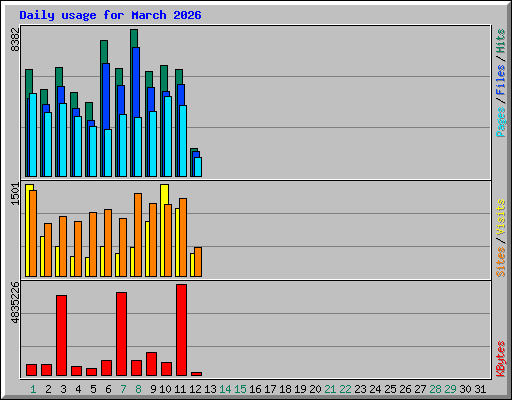The image size is (512, 400).
Task: Click day 17 on the x-axis
Action: click(270, 389)
